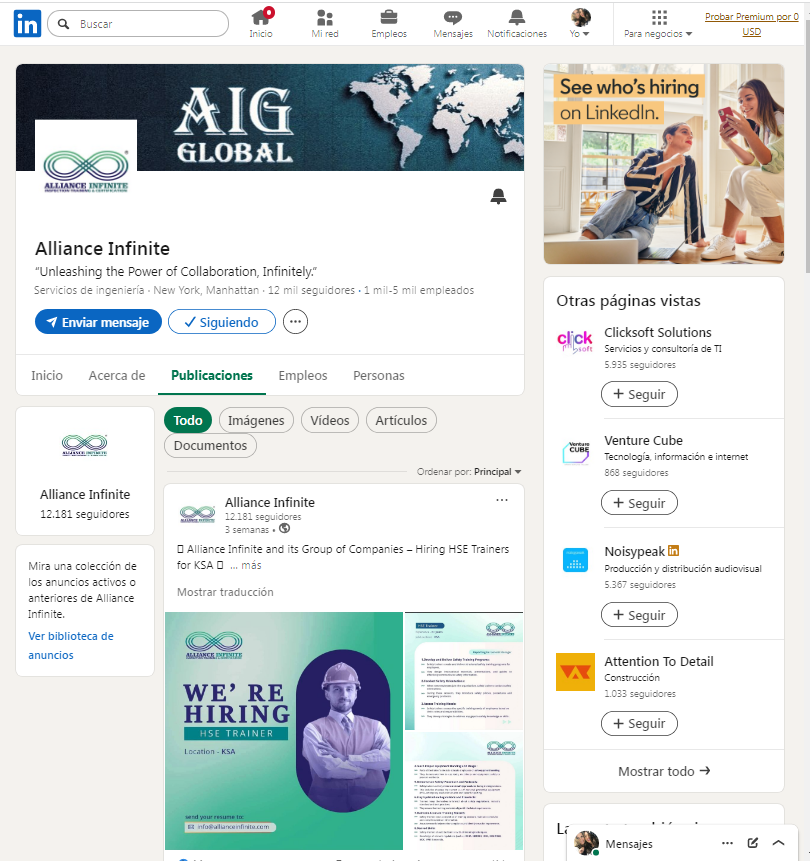Open the Ordenar por Principal dropdown
Viewport: 810px width, 861px height.
coord(469,472)
